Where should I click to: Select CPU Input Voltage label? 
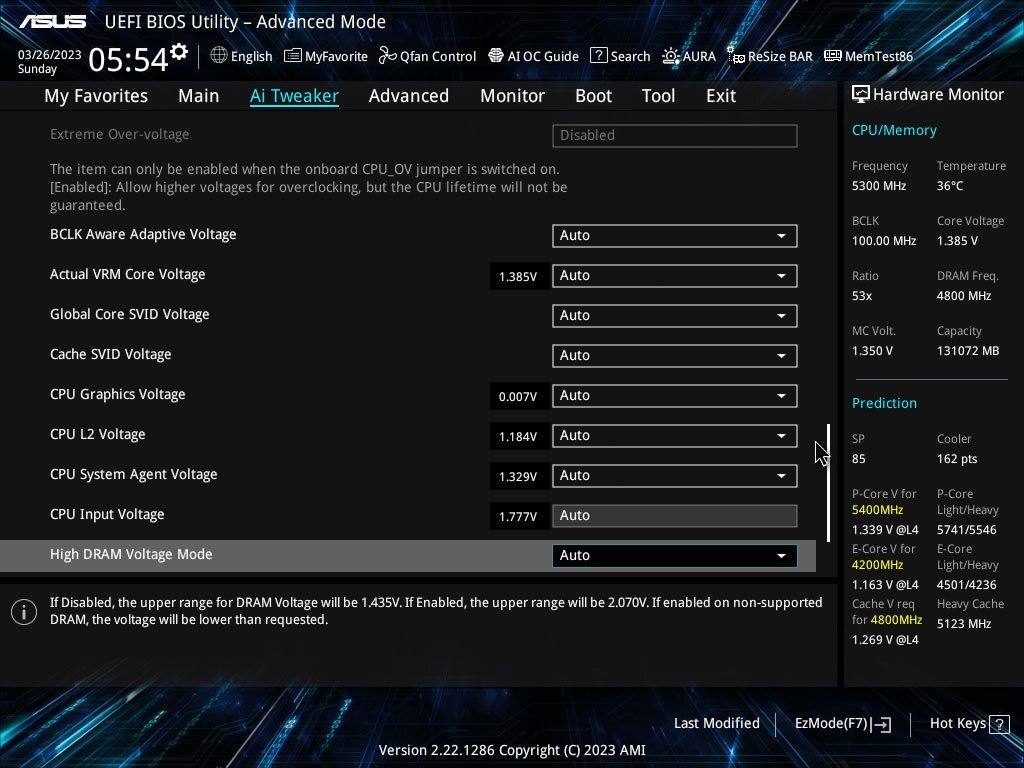coord(107,515)
